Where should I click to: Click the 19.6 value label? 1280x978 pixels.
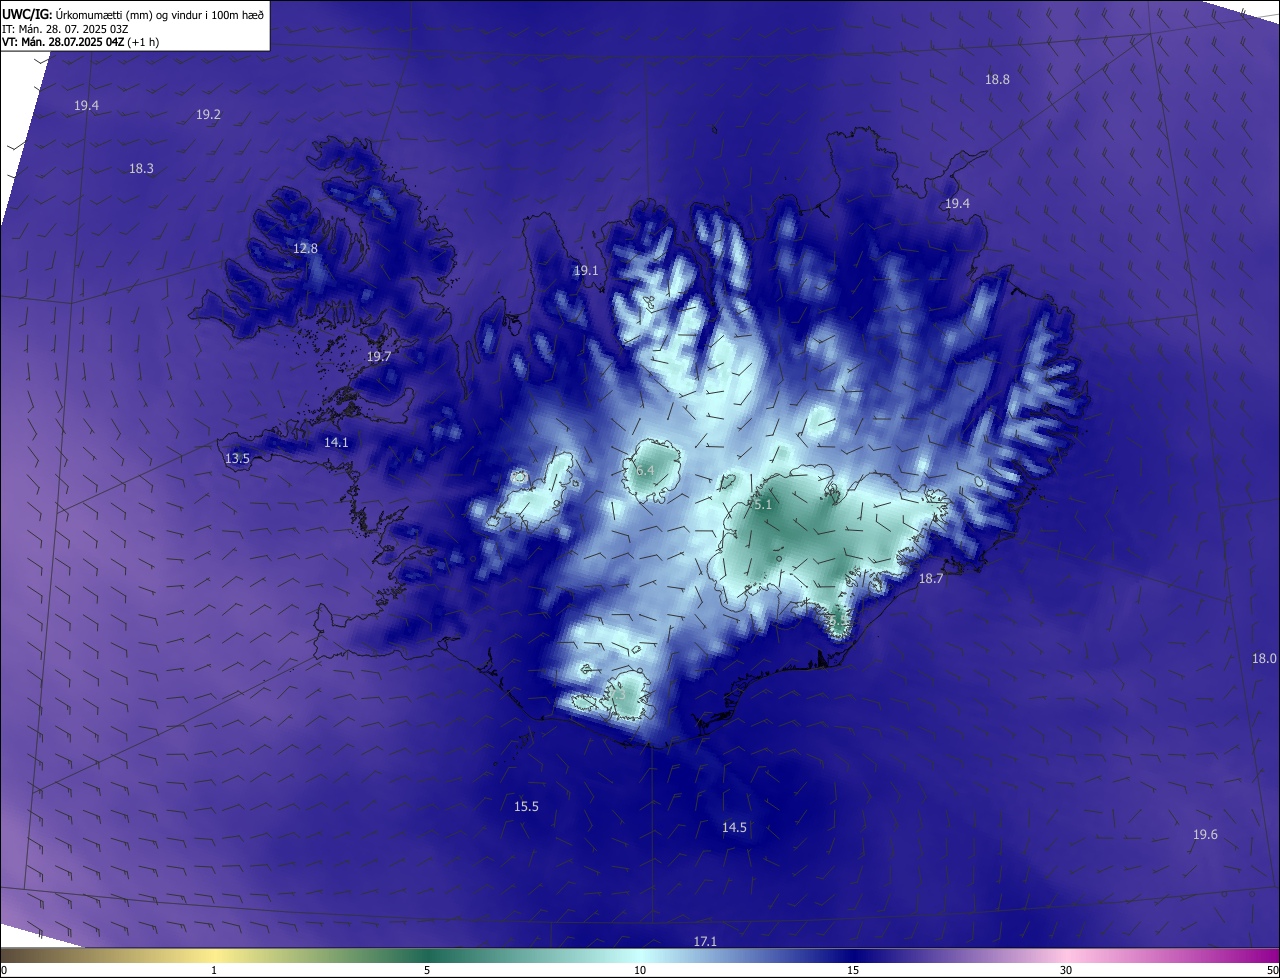pyautogui.click(x=1205, y=835)
